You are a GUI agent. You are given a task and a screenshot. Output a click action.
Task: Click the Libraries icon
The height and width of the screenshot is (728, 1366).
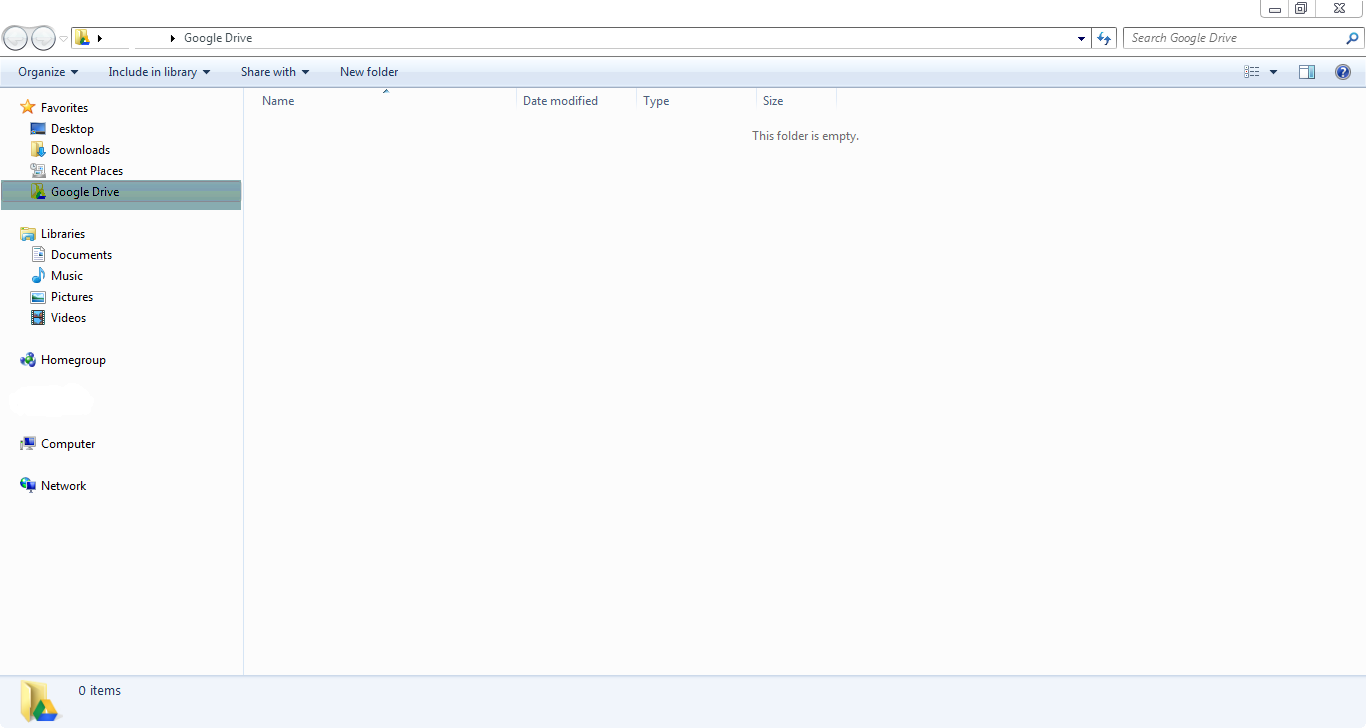pos(28,234)
